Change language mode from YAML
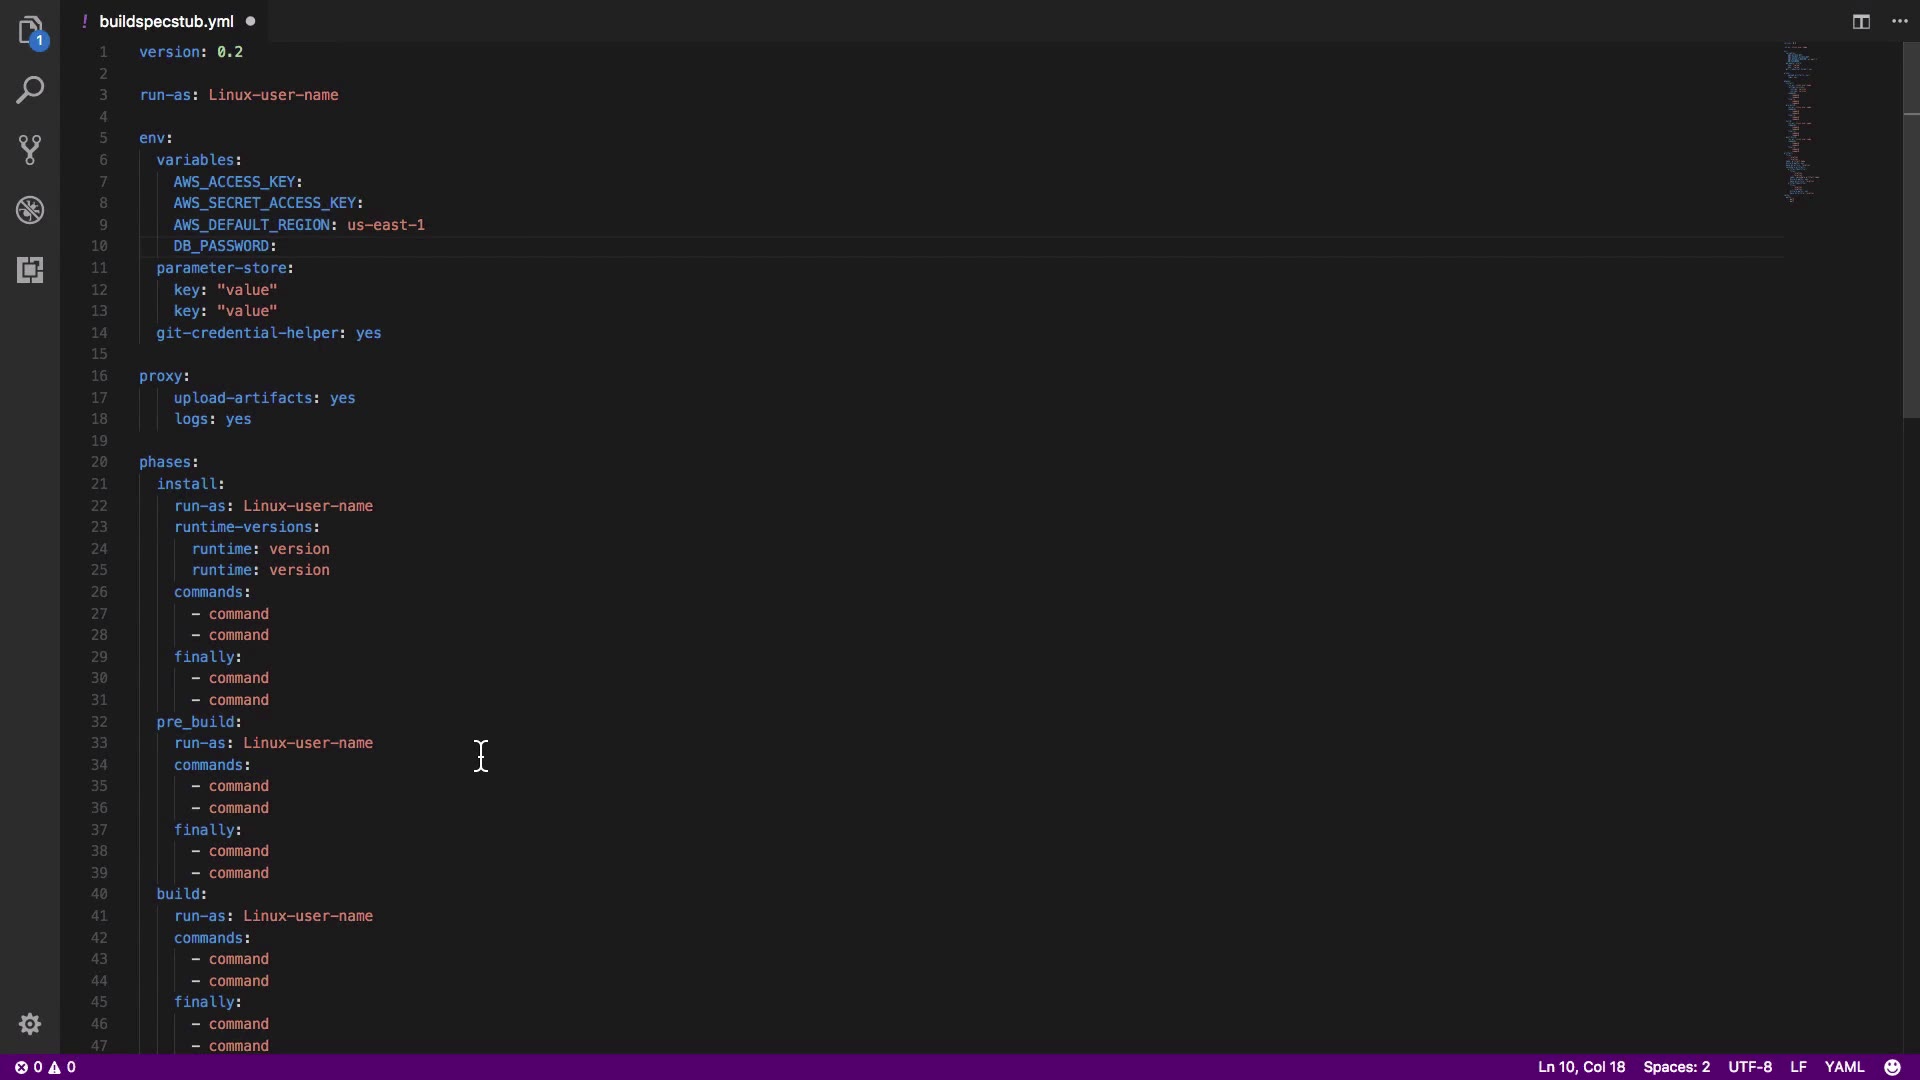Image resolution: width=1920 pixels, height=1080 pixels. [1844, 1067]
